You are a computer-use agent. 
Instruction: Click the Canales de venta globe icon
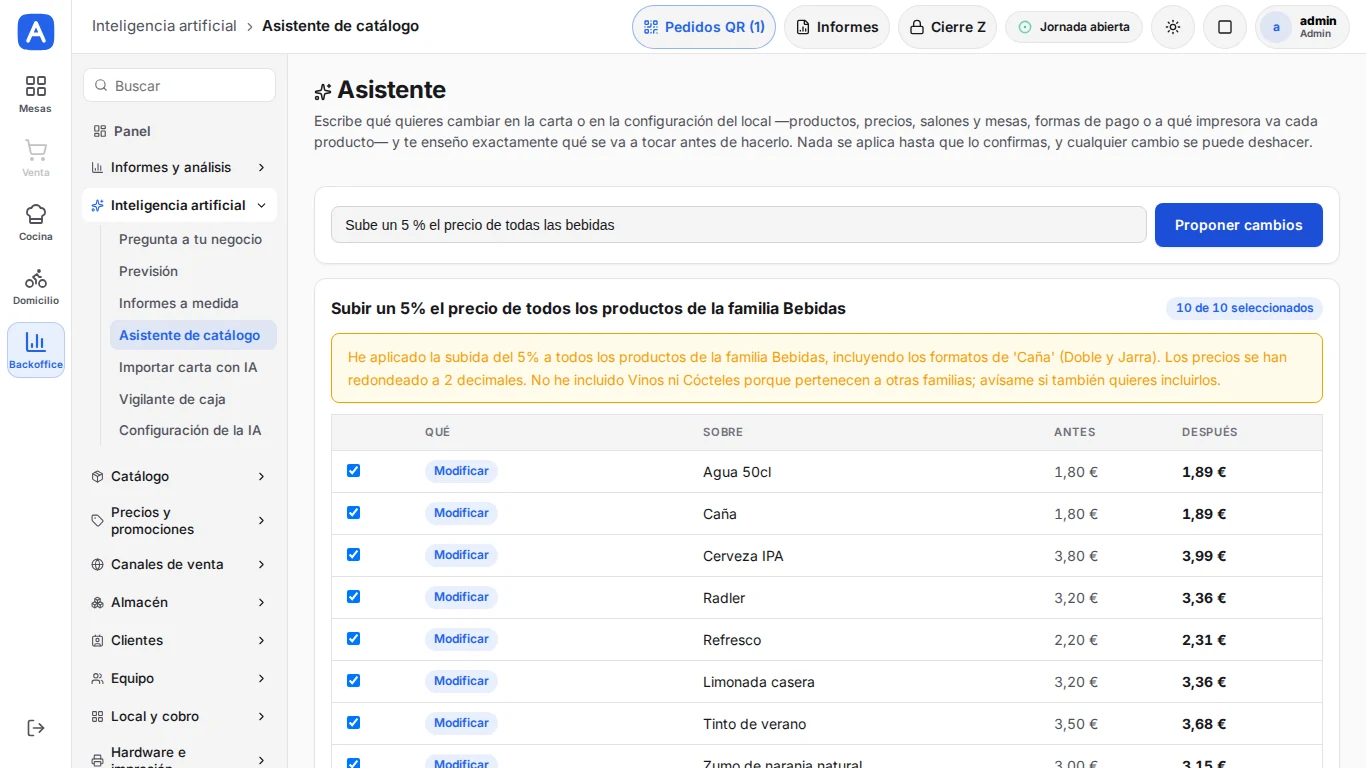98,564
